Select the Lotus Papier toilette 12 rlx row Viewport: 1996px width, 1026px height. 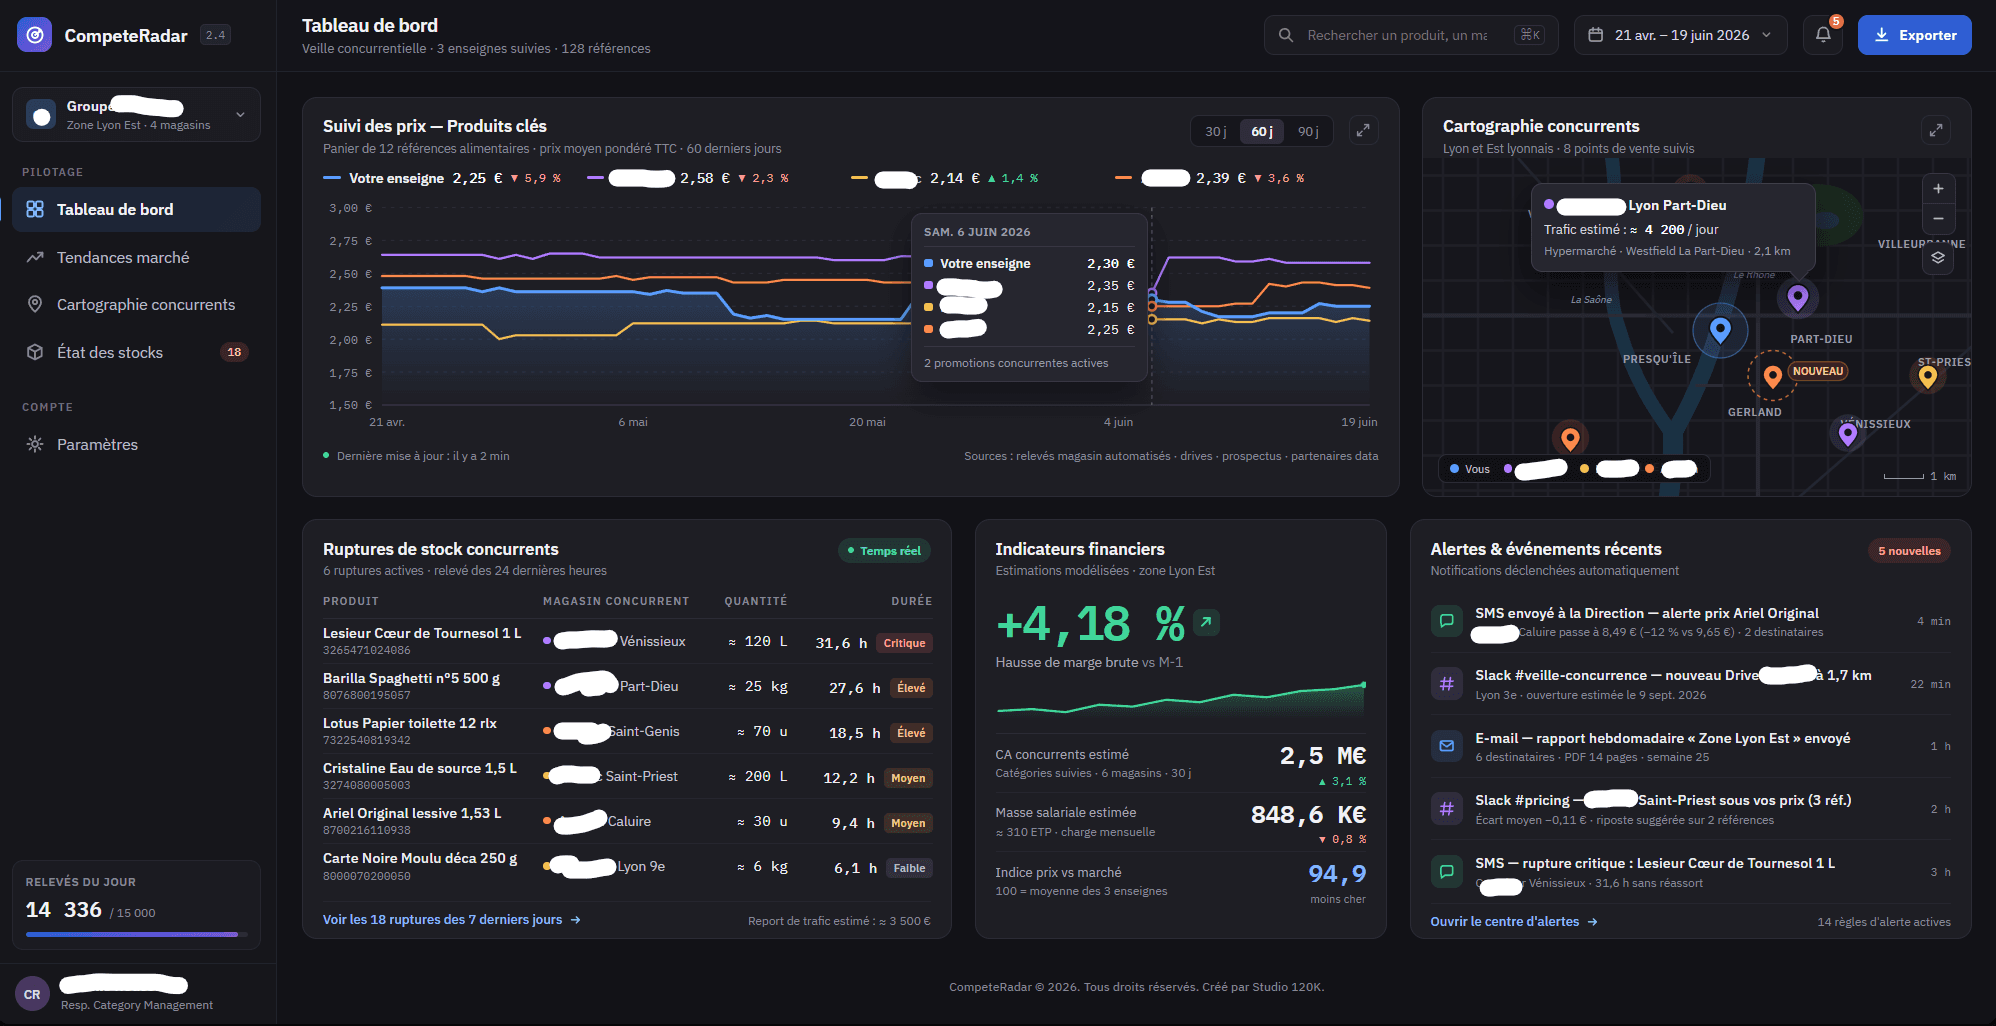pyautogui.click(x=627, y=732)
